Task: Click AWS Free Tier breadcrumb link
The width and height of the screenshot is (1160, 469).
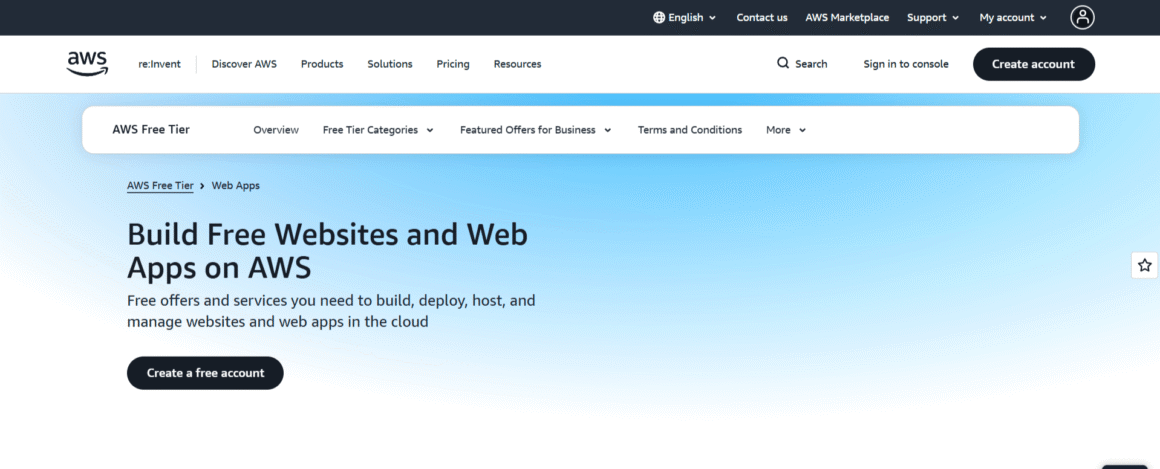Action: click(x=160, y=186)
